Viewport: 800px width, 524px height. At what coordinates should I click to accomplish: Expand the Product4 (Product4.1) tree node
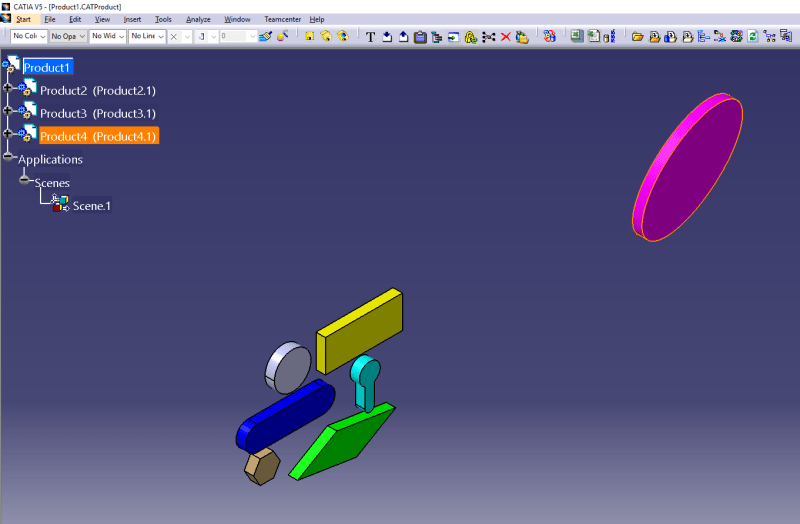click(7, 134)
